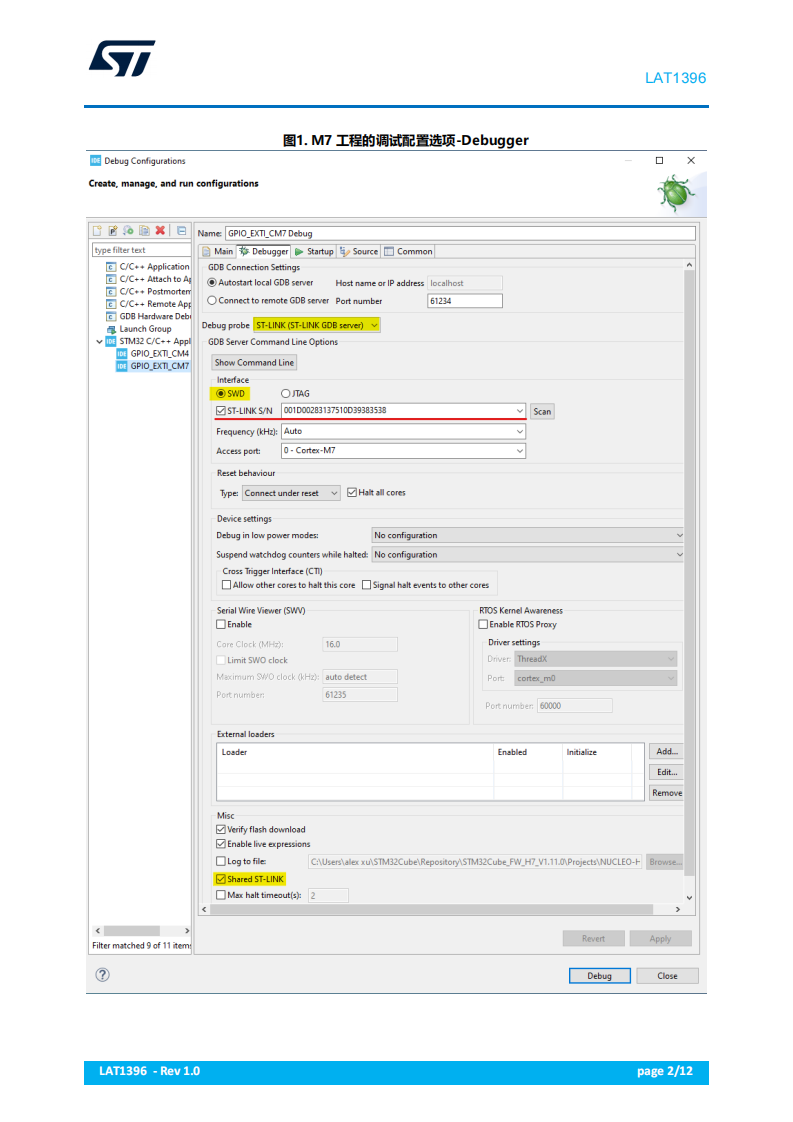Expand the reset Type dropdown
This screenshot has width=793, height=1122.
[291, 493]
